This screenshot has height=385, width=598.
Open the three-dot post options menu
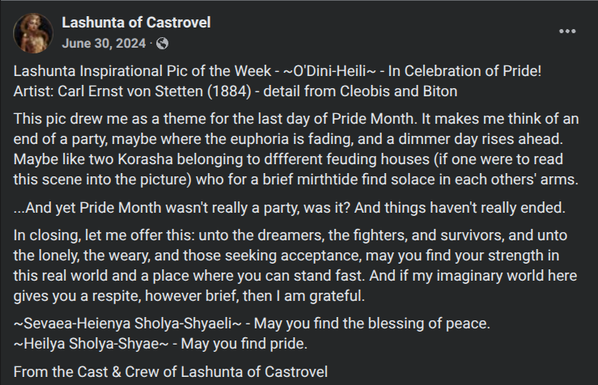point(567,31)
